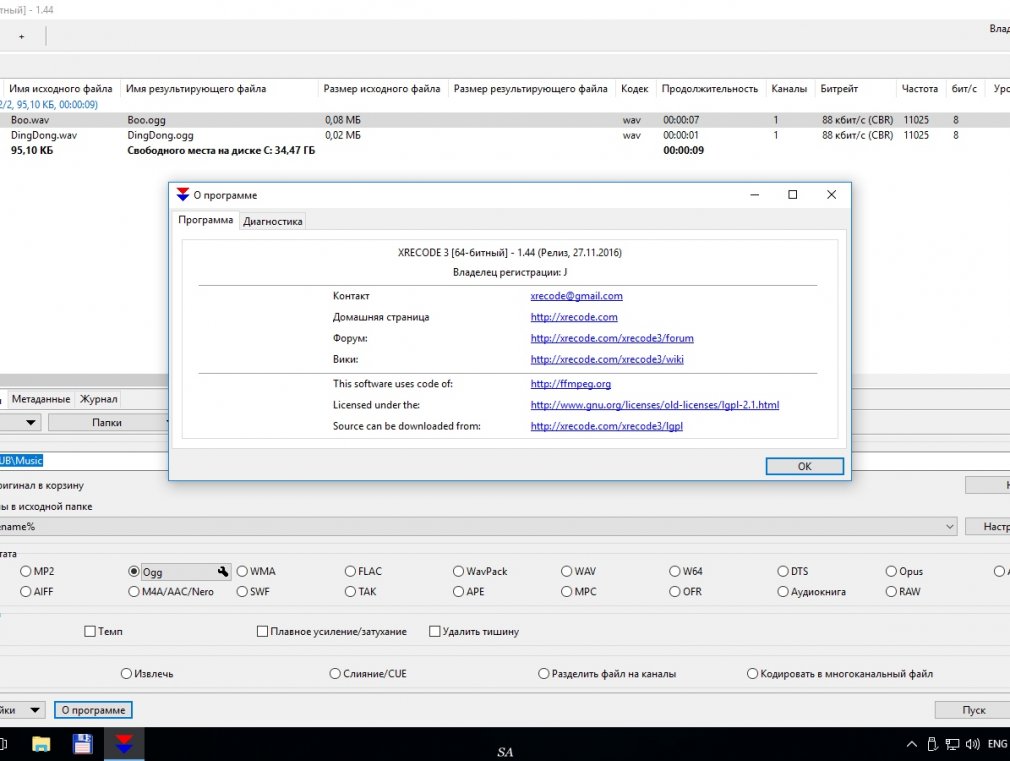This screenshot has height=761, width=1010.
Task: Open the network tray icon
Action: pyautogui.click(x=952, y=744)
